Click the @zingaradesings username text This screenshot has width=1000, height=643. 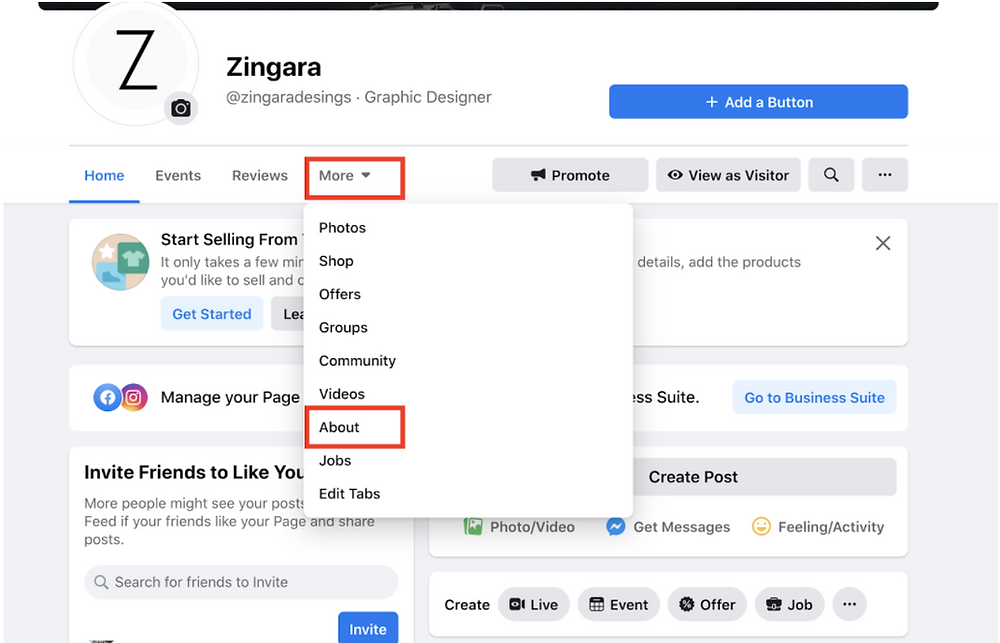click(289, 97)
